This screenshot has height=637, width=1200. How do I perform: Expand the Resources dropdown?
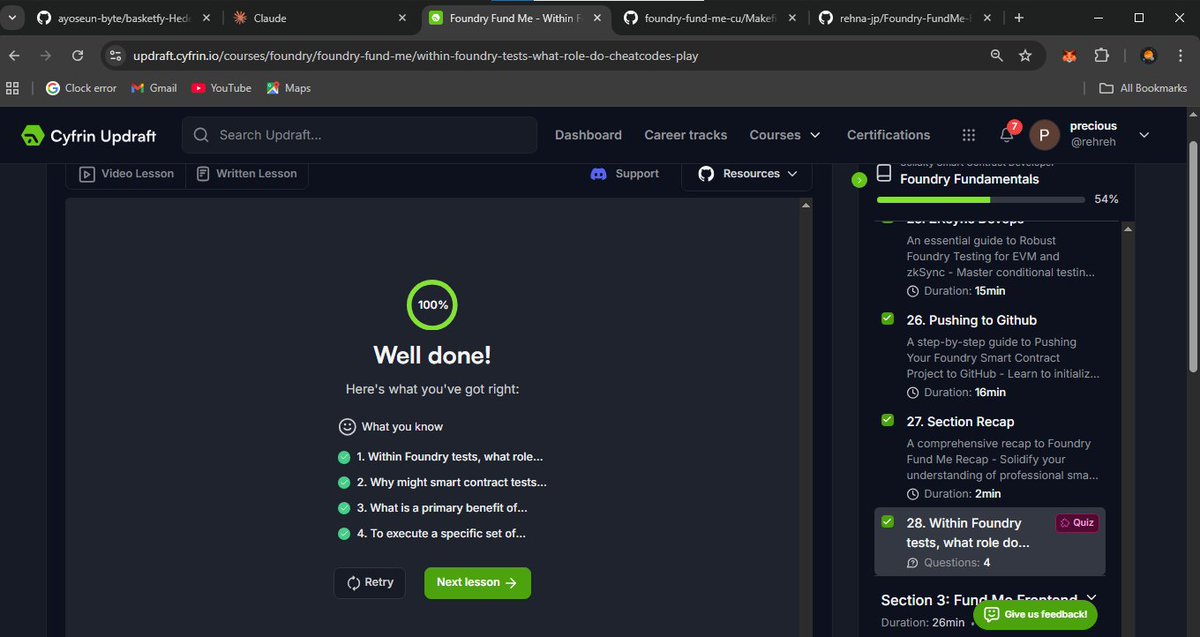[790, 173]
